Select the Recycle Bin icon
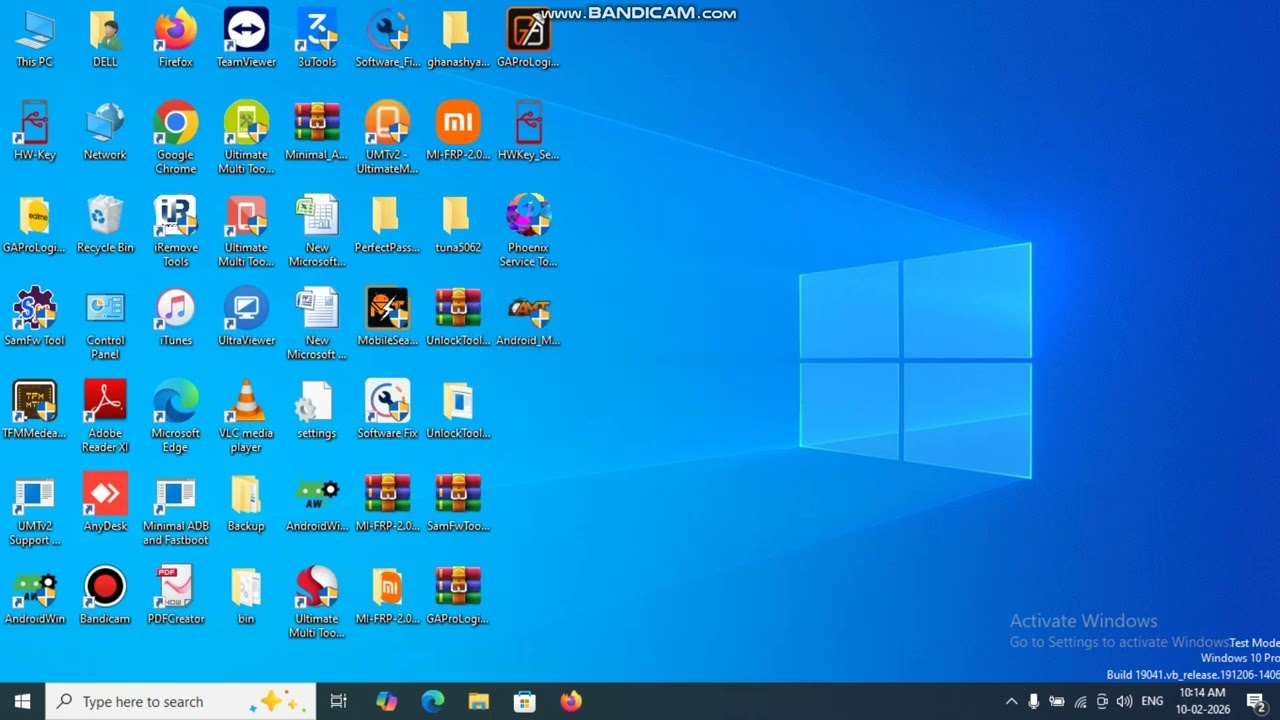 [x=105, y=224]
